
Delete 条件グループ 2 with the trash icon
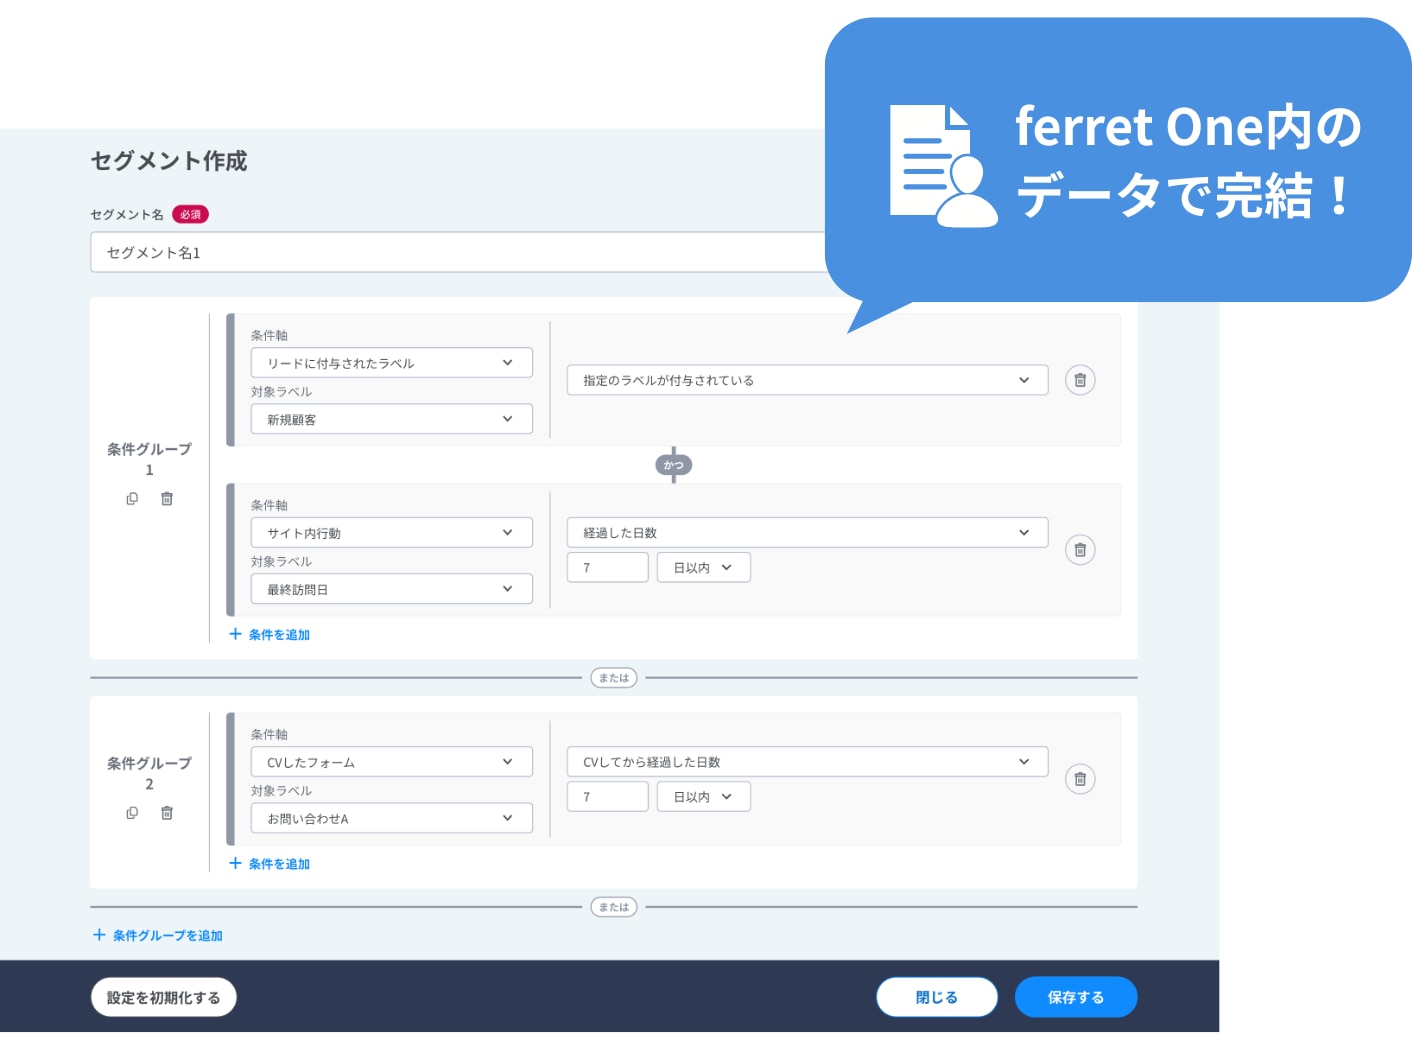[x=167, y=813]
